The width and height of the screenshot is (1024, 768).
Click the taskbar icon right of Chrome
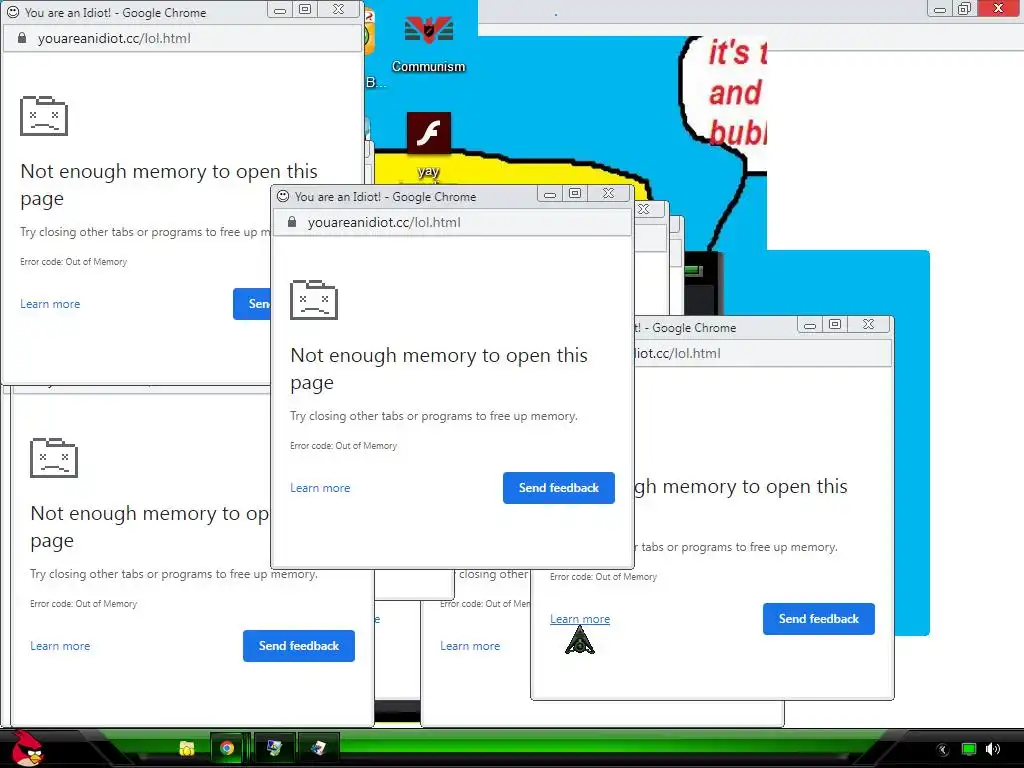[274, 748]
